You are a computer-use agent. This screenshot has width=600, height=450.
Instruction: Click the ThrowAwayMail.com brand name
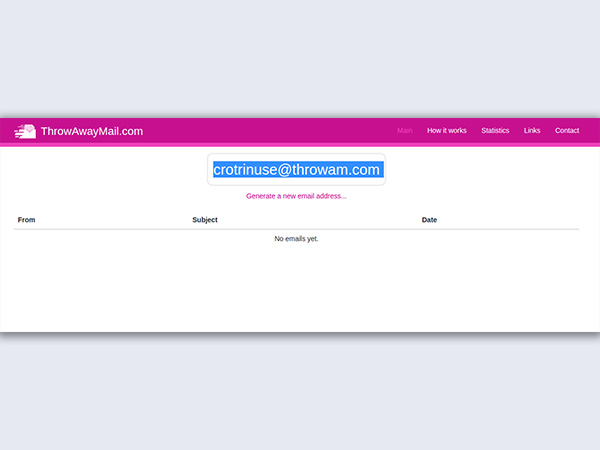(92, 131)
